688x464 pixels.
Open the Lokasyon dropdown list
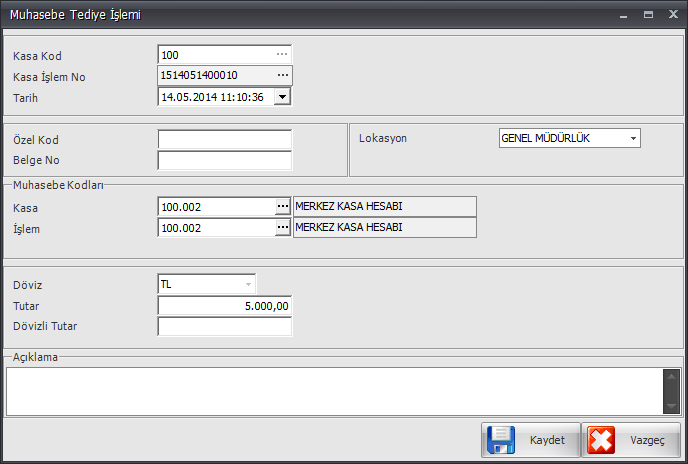click(x=633, y=138)
